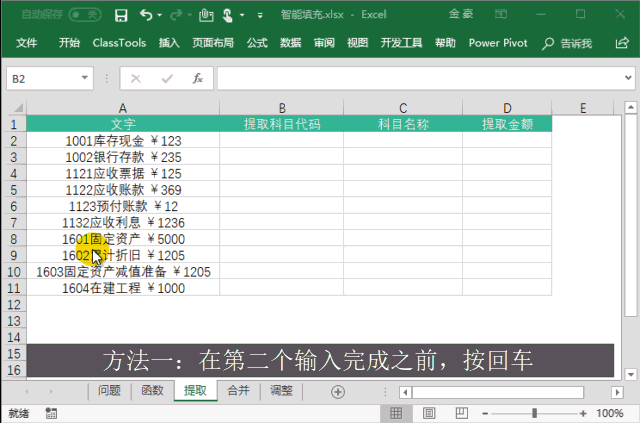The image size is (640, 423).
Task: Select column D header
Action: (507, 108)
